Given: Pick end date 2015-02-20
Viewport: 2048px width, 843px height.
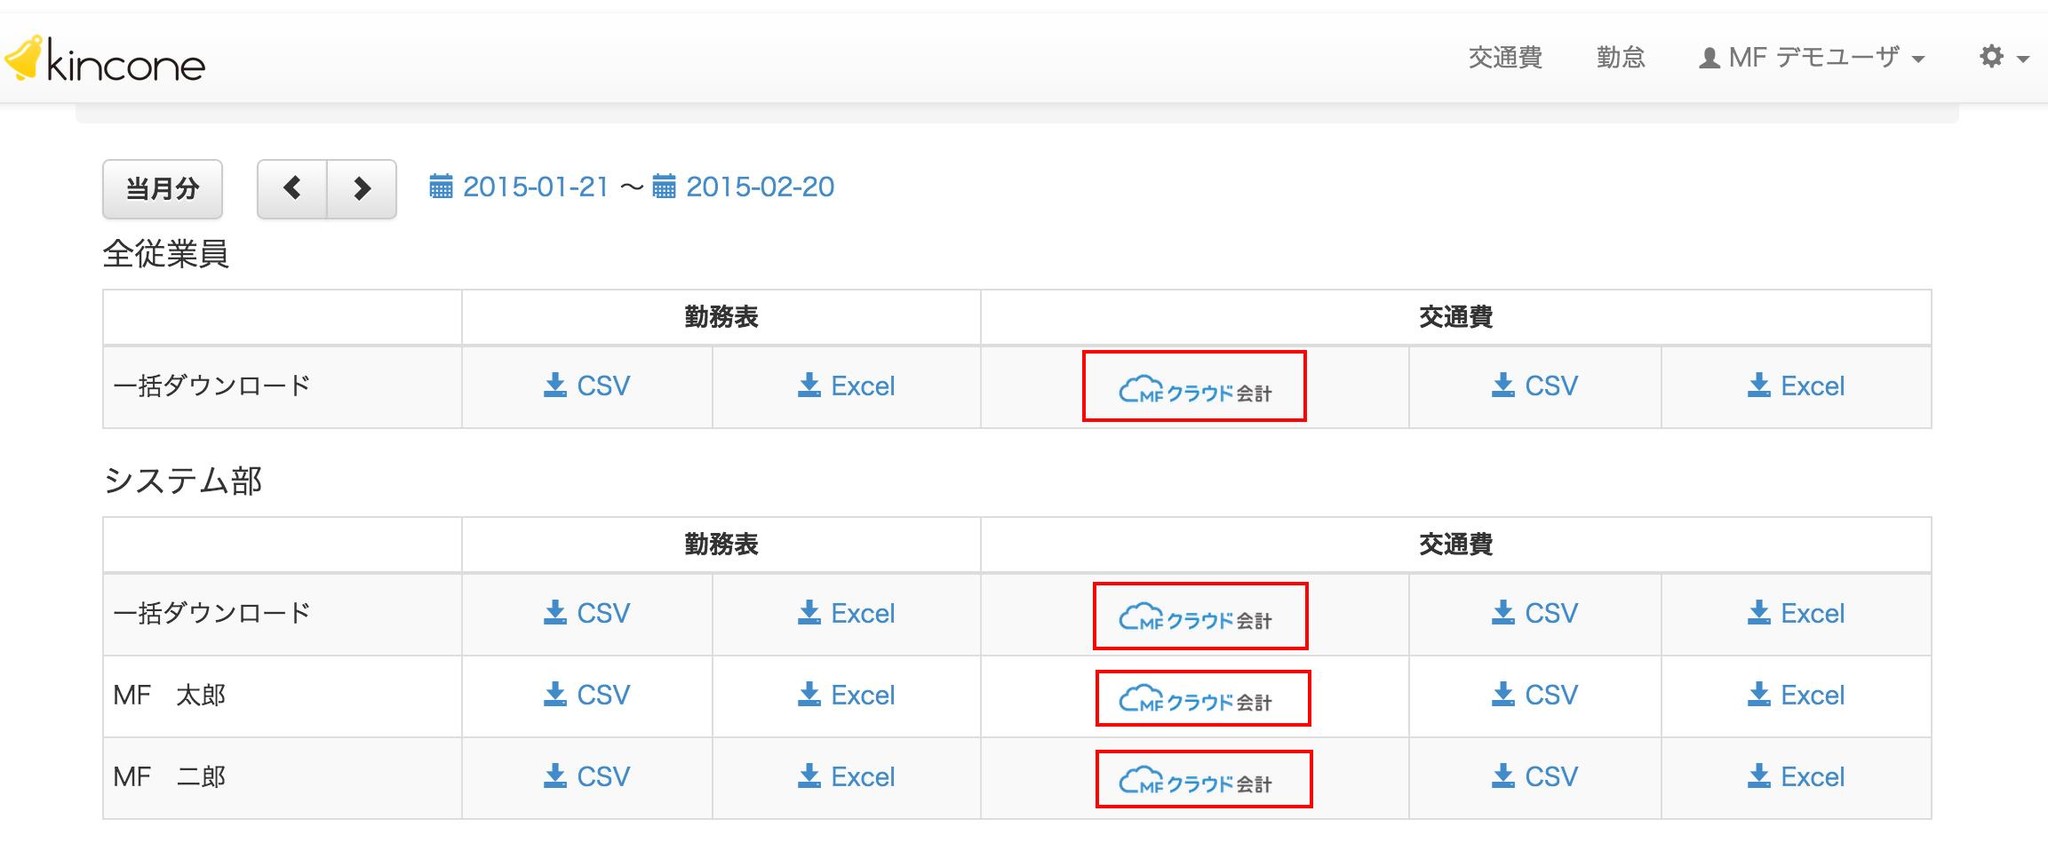Looking at the screenshot, I should click(x=743, y=187).
